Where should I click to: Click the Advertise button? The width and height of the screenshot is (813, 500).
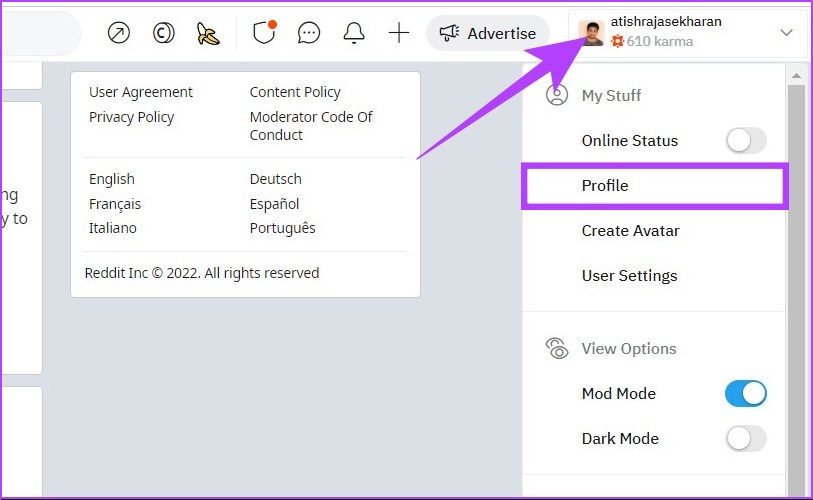click(x=487, y=33)
